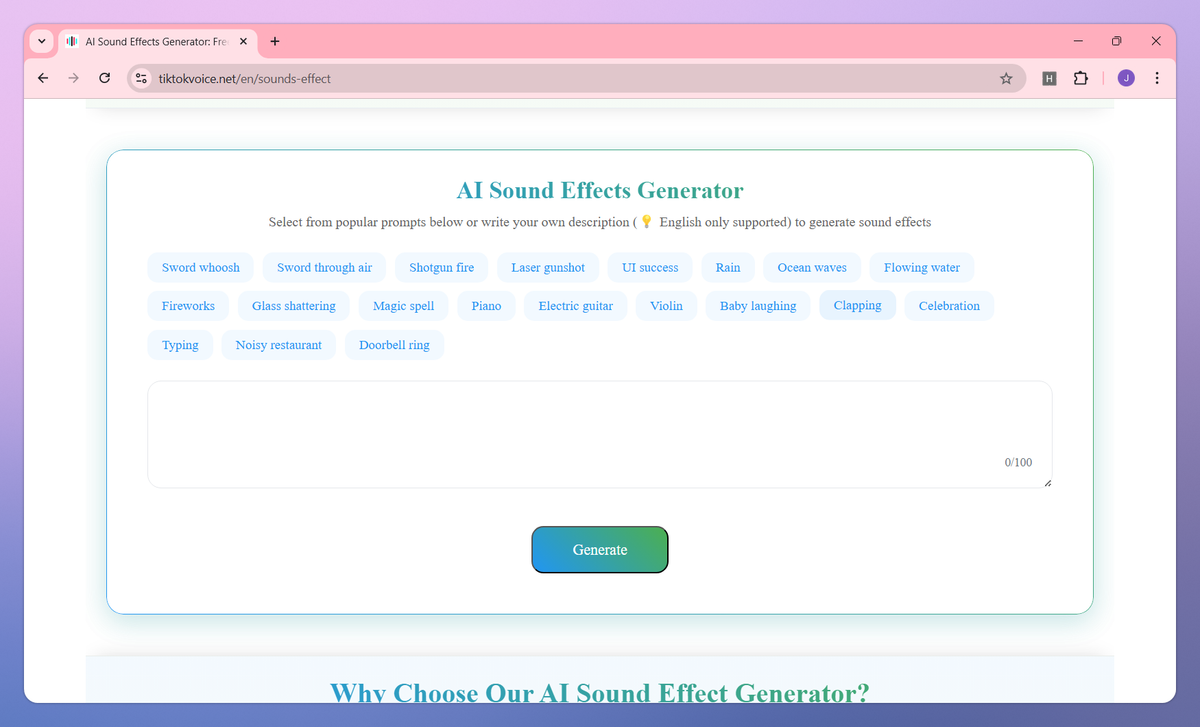1200x727 pixels.
Task: Switch to the AI Sound Effects Generator tab
Action: (155, 42)
